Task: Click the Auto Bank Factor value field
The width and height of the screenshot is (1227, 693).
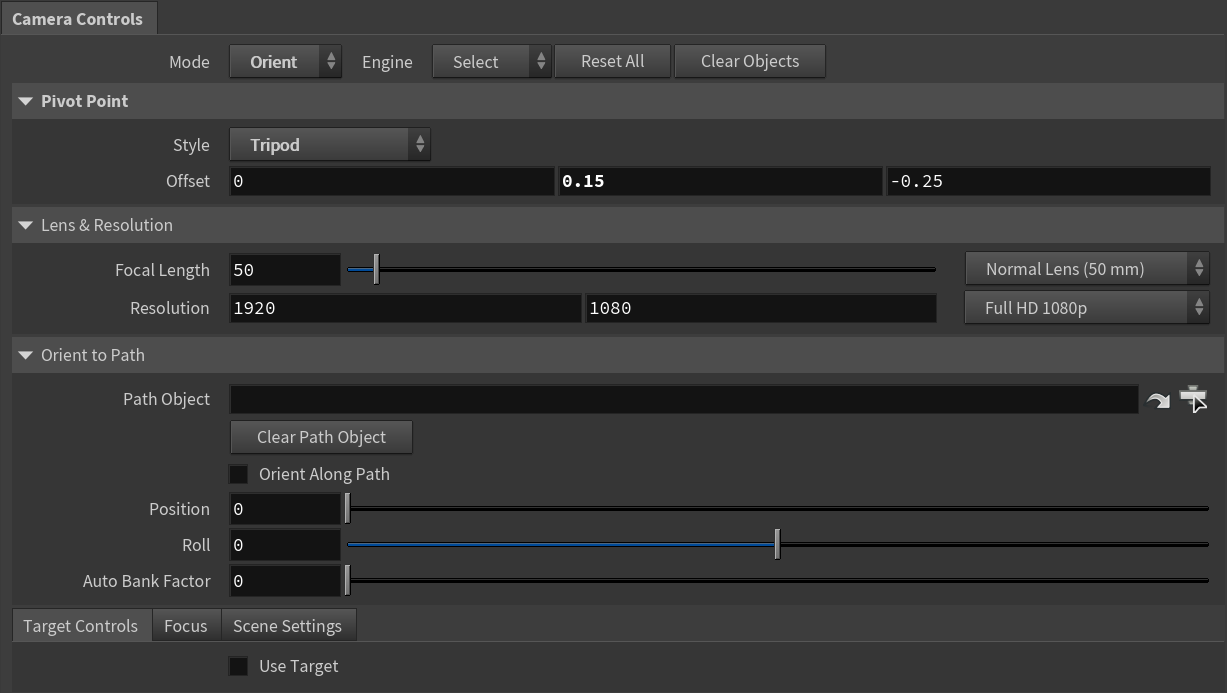Action: pos(285,581)
